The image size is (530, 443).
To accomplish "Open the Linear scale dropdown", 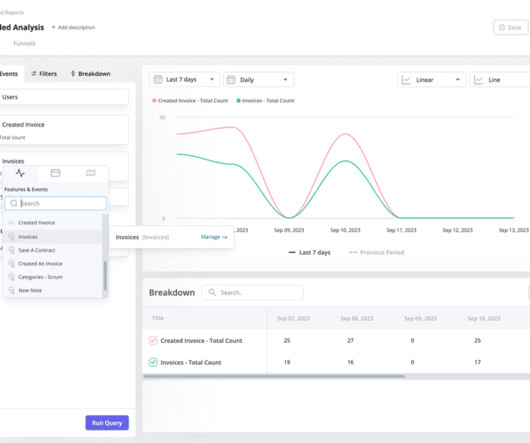I will tap(432, 80).
